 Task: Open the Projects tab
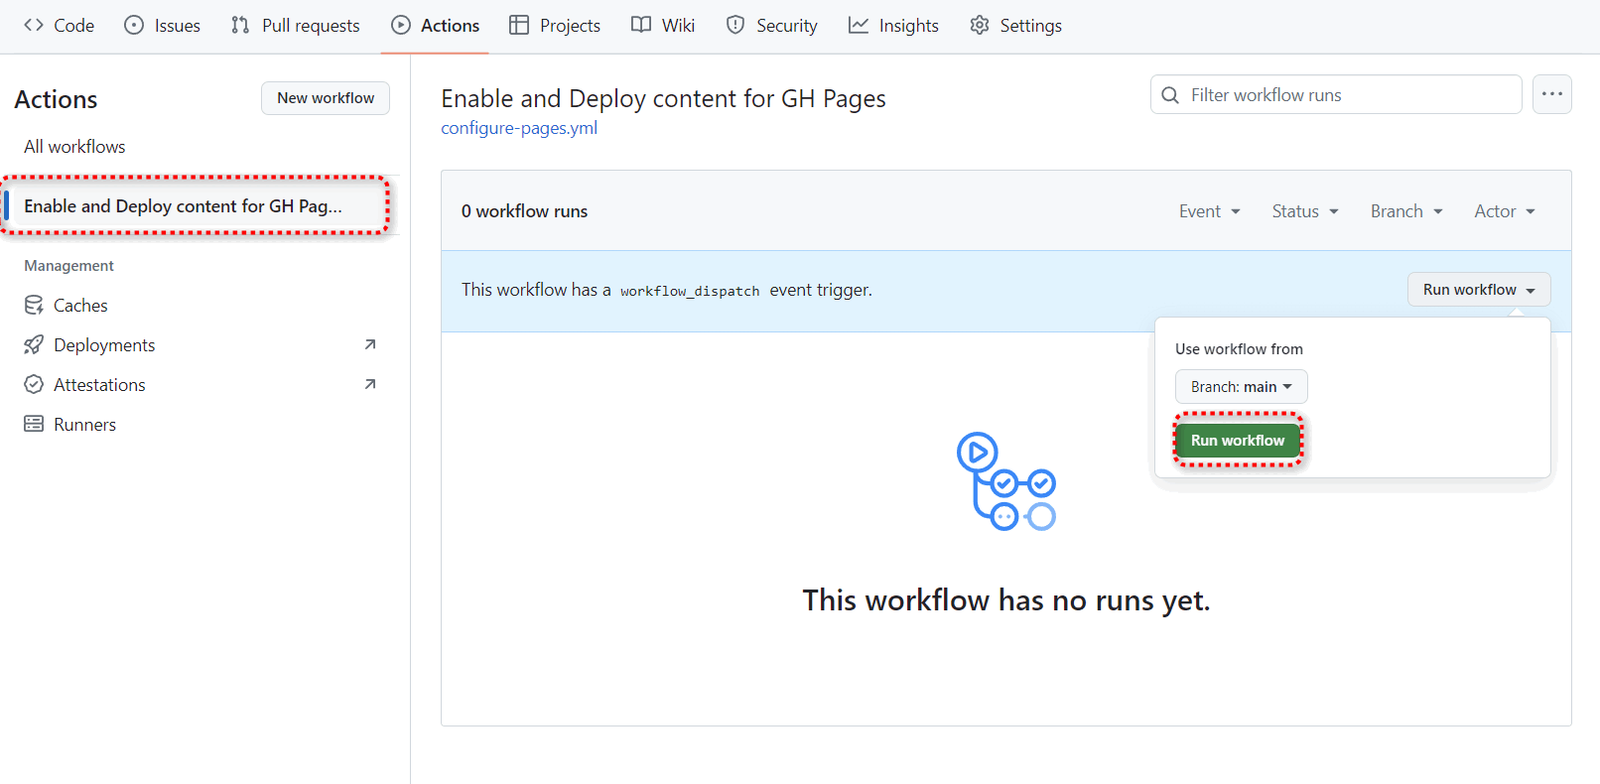point(555,25)
